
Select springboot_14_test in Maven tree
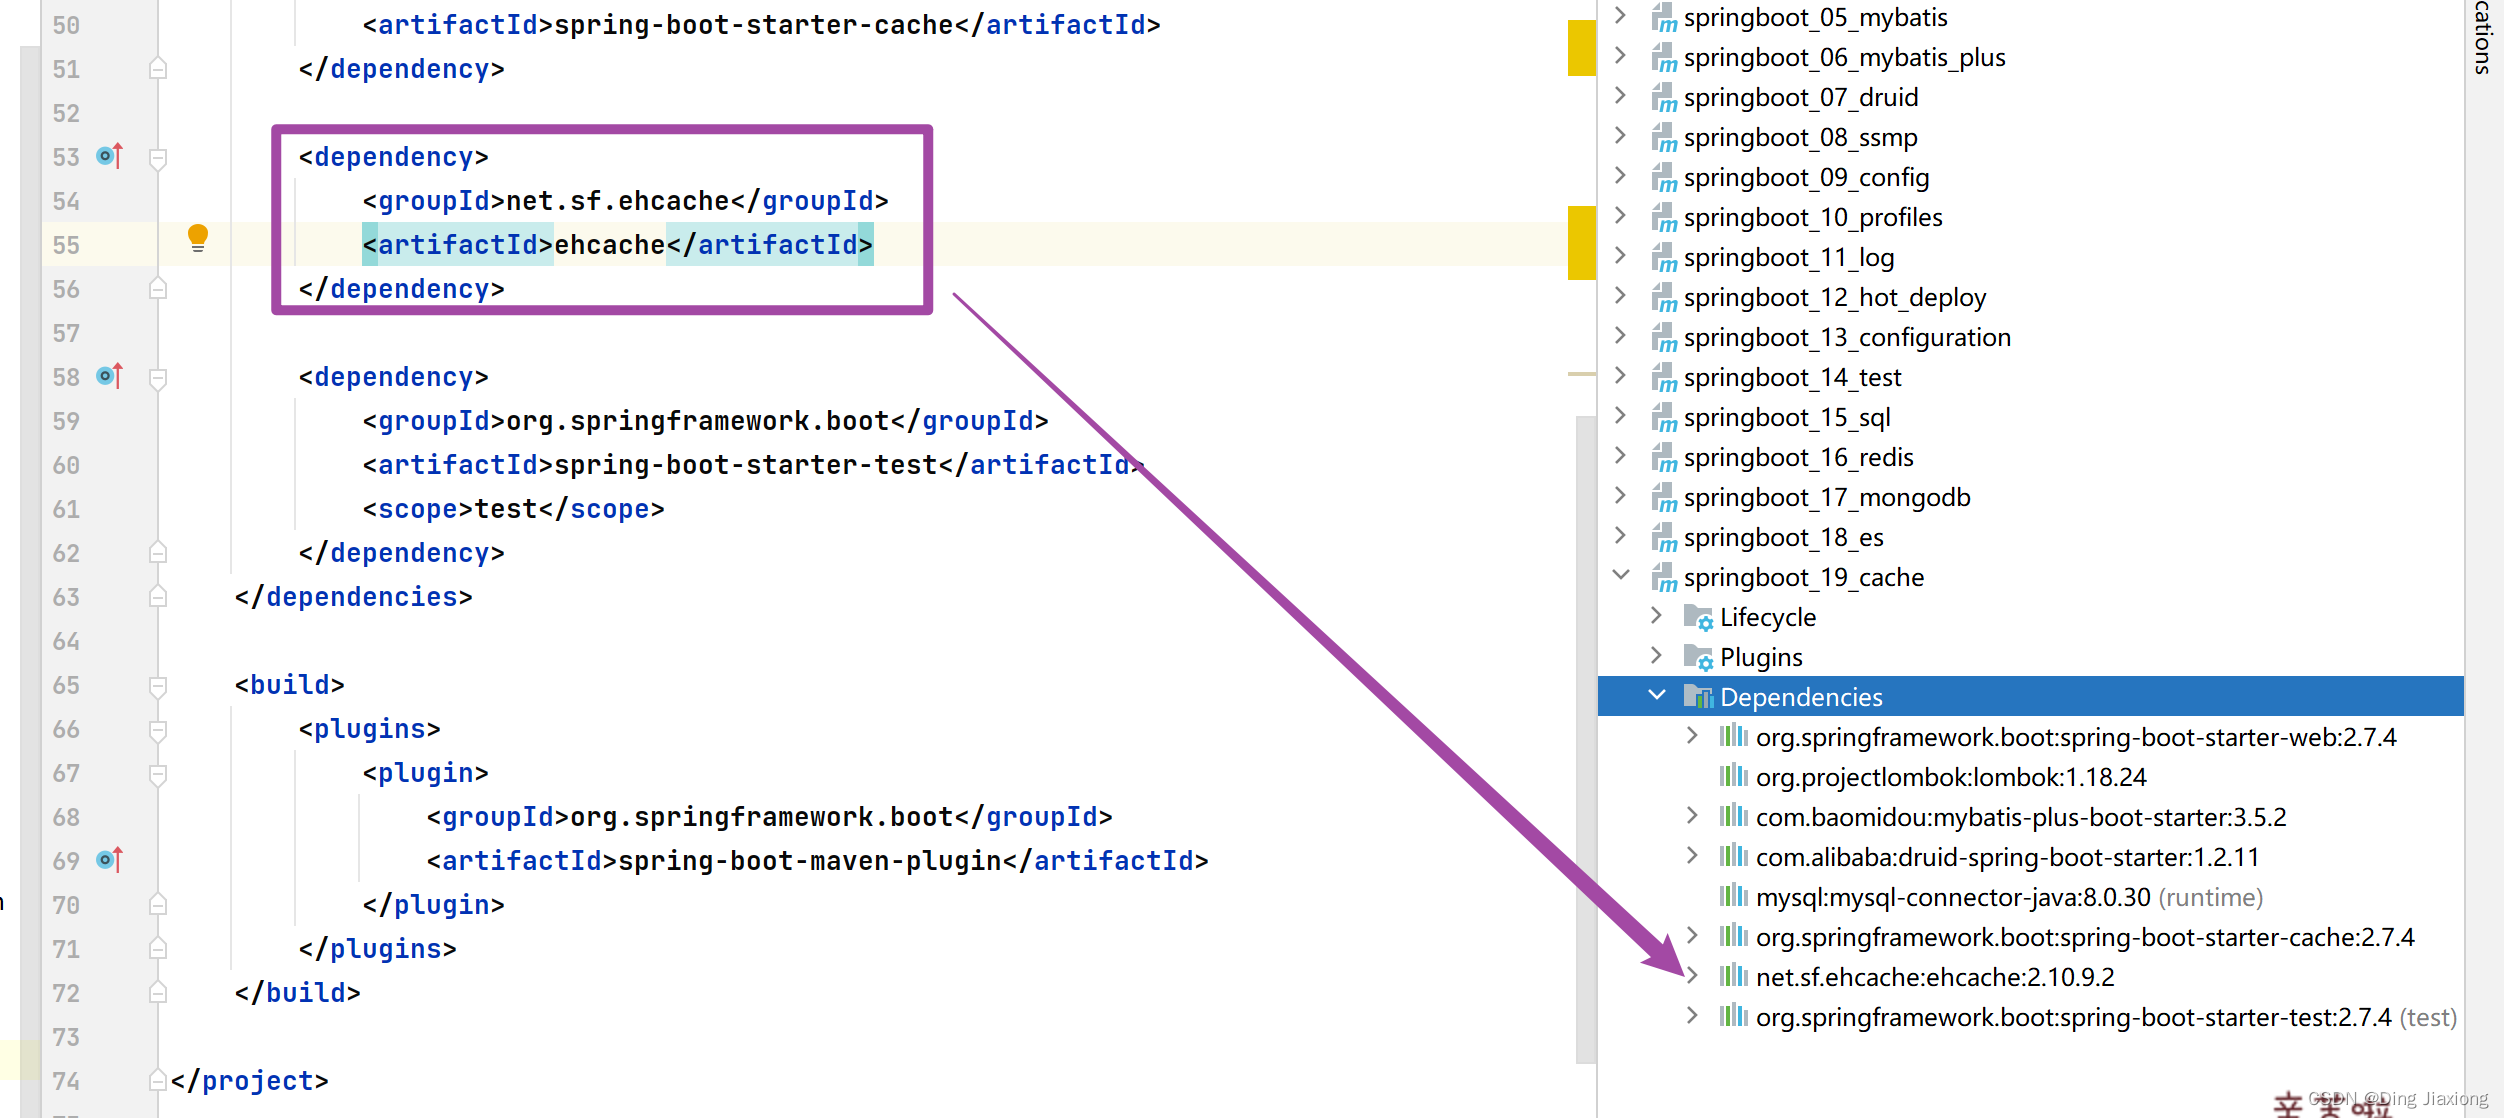pyautogui.click(x=1792, y=378)
